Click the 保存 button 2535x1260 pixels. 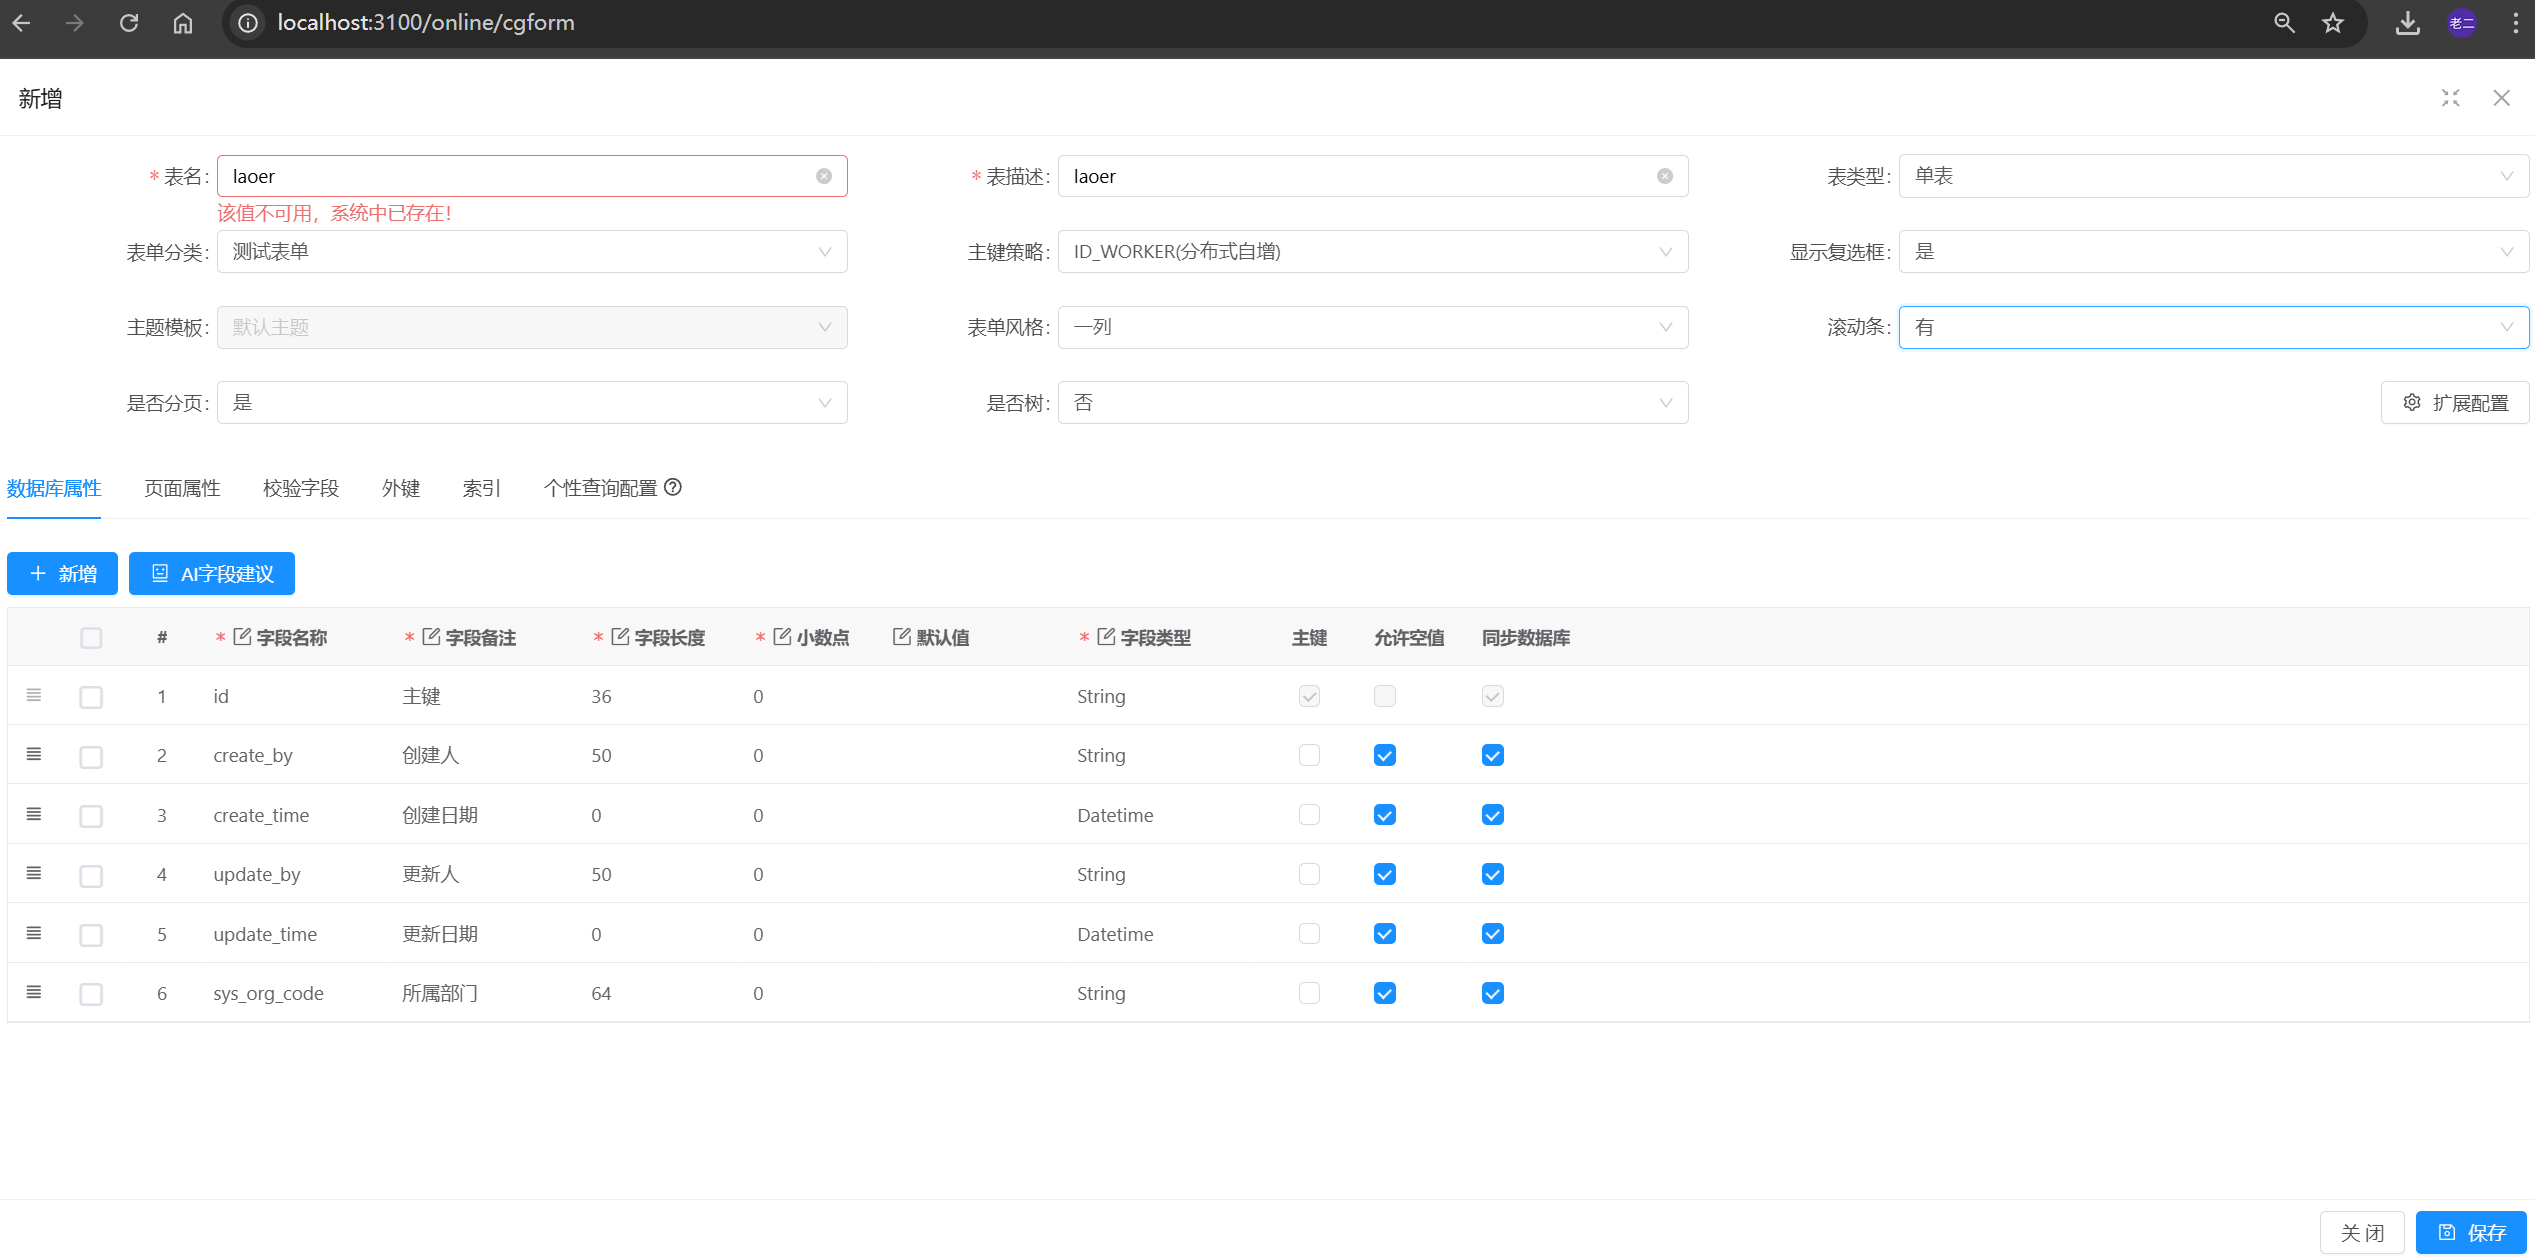(x=2470, y=1233)
